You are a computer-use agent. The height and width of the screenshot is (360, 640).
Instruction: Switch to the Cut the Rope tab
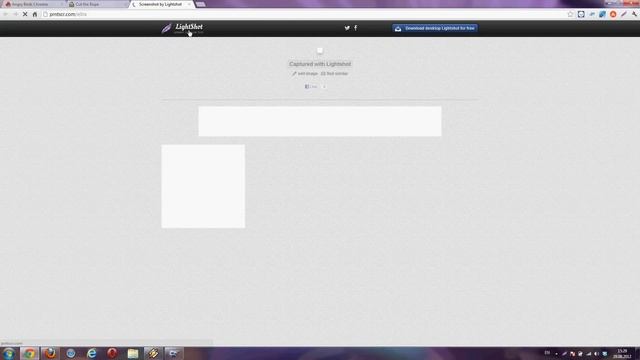(x=97, y=4)
